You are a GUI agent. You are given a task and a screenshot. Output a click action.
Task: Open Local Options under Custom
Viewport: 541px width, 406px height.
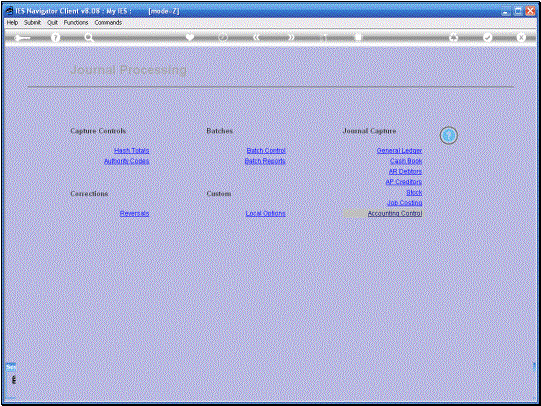(266, 213)
